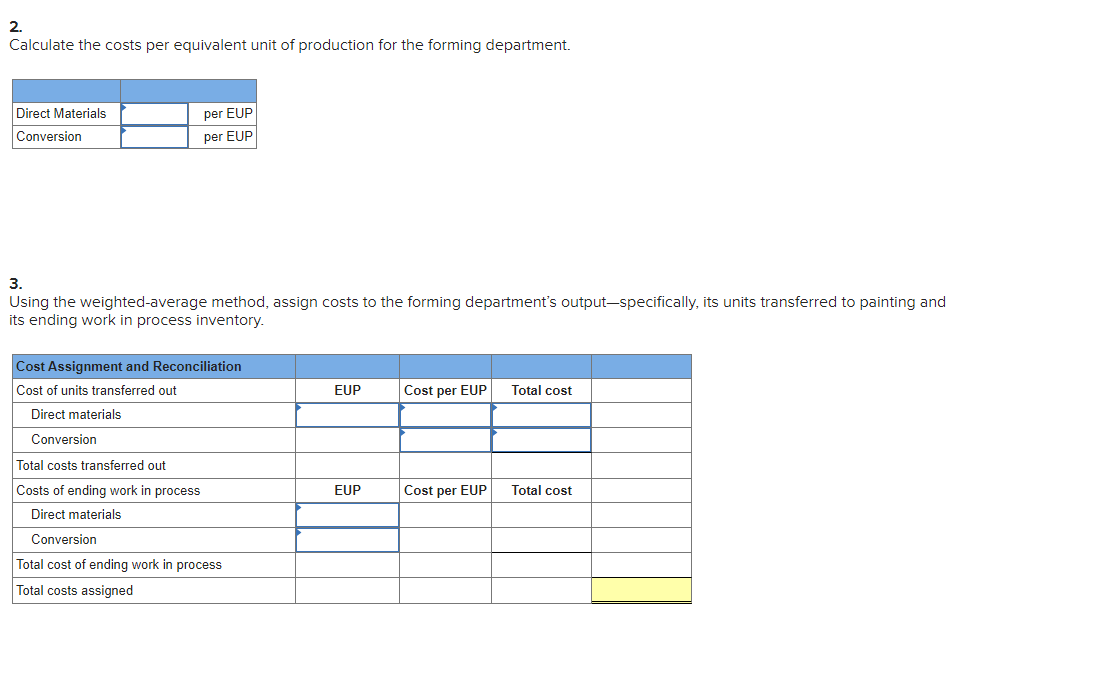
Task: Select the Direct Materials per EUP input box
Action: [x=155, y=113]
